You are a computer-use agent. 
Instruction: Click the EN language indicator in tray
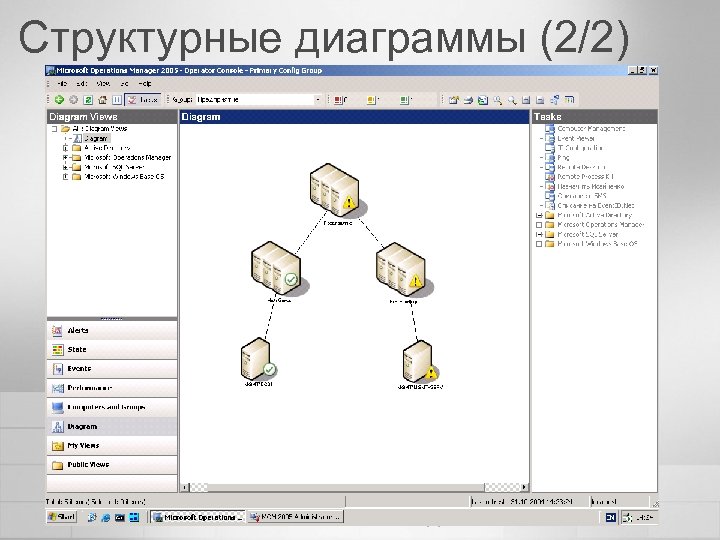point(611,518)
